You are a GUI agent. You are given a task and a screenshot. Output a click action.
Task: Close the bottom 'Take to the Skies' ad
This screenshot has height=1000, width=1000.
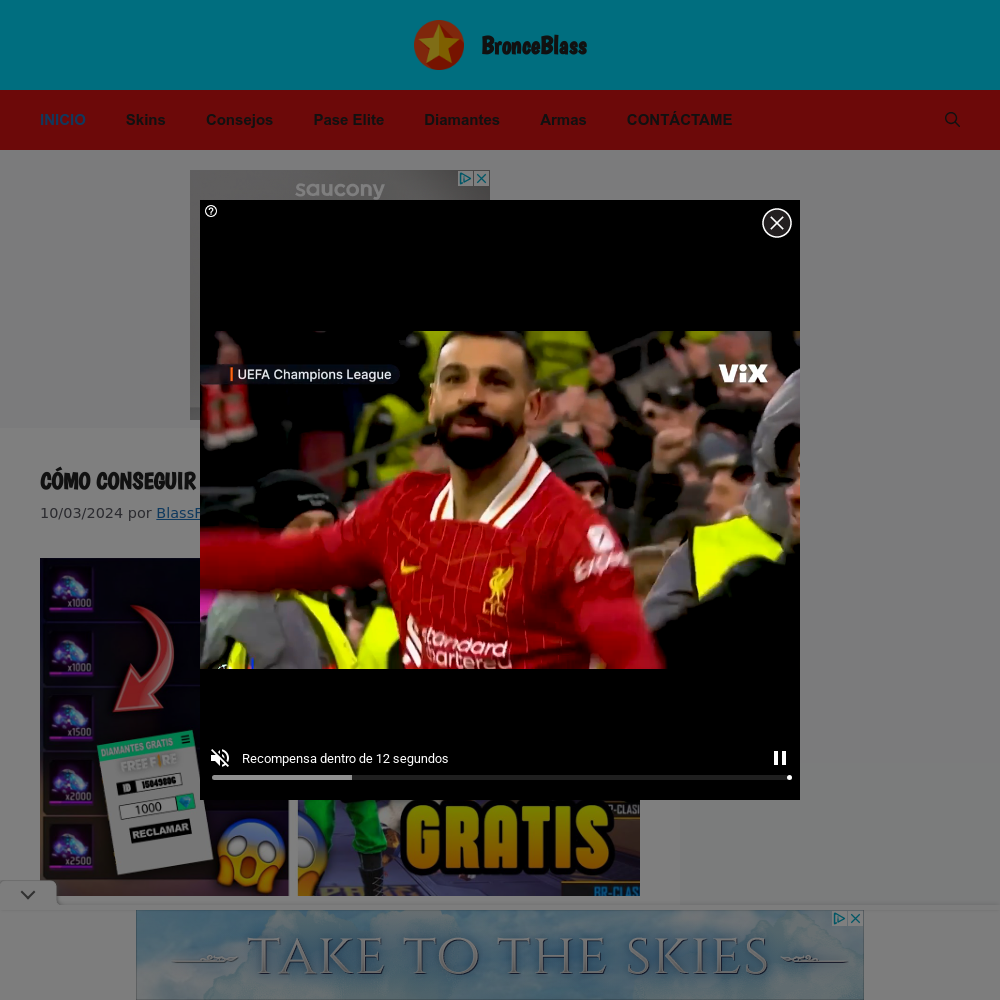coord(855,918)
